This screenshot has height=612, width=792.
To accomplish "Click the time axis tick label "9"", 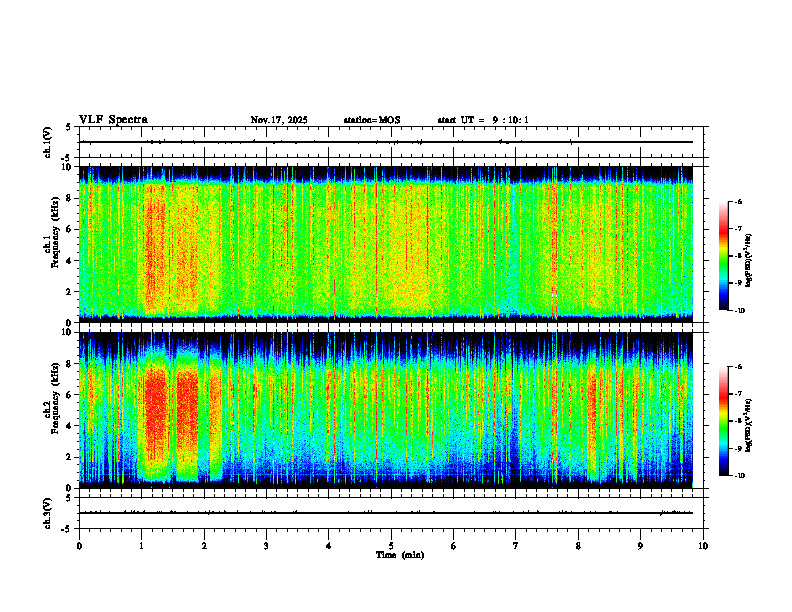I will (640, 546).
